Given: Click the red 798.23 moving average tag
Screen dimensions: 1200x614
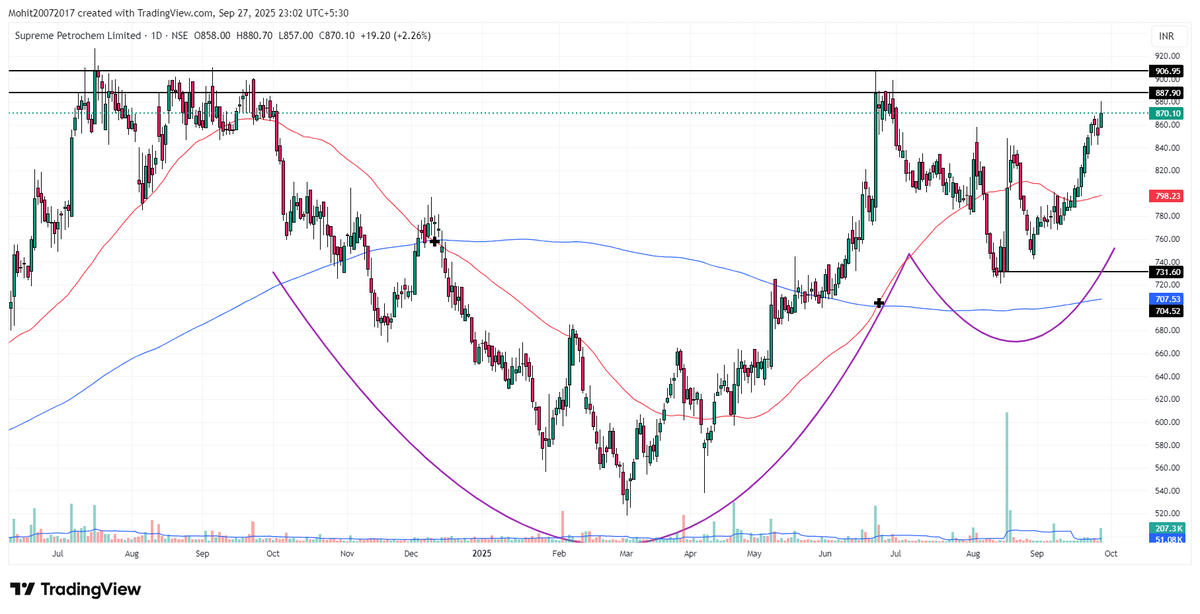Looking at the screenshot, I should pyautogui.click(x=1167, y=196).
